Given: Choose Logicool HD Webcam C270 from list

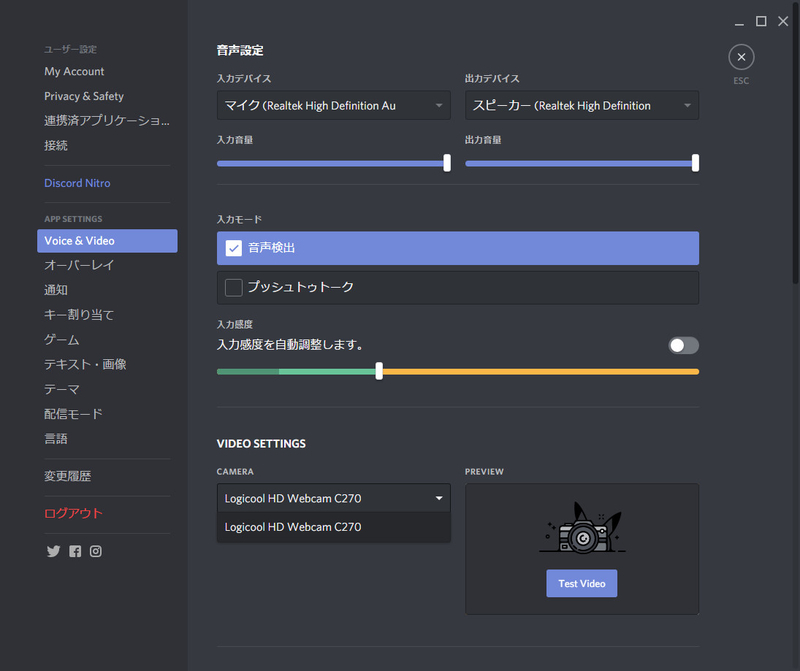Looking at the screenshot, I should click(334, 527).
